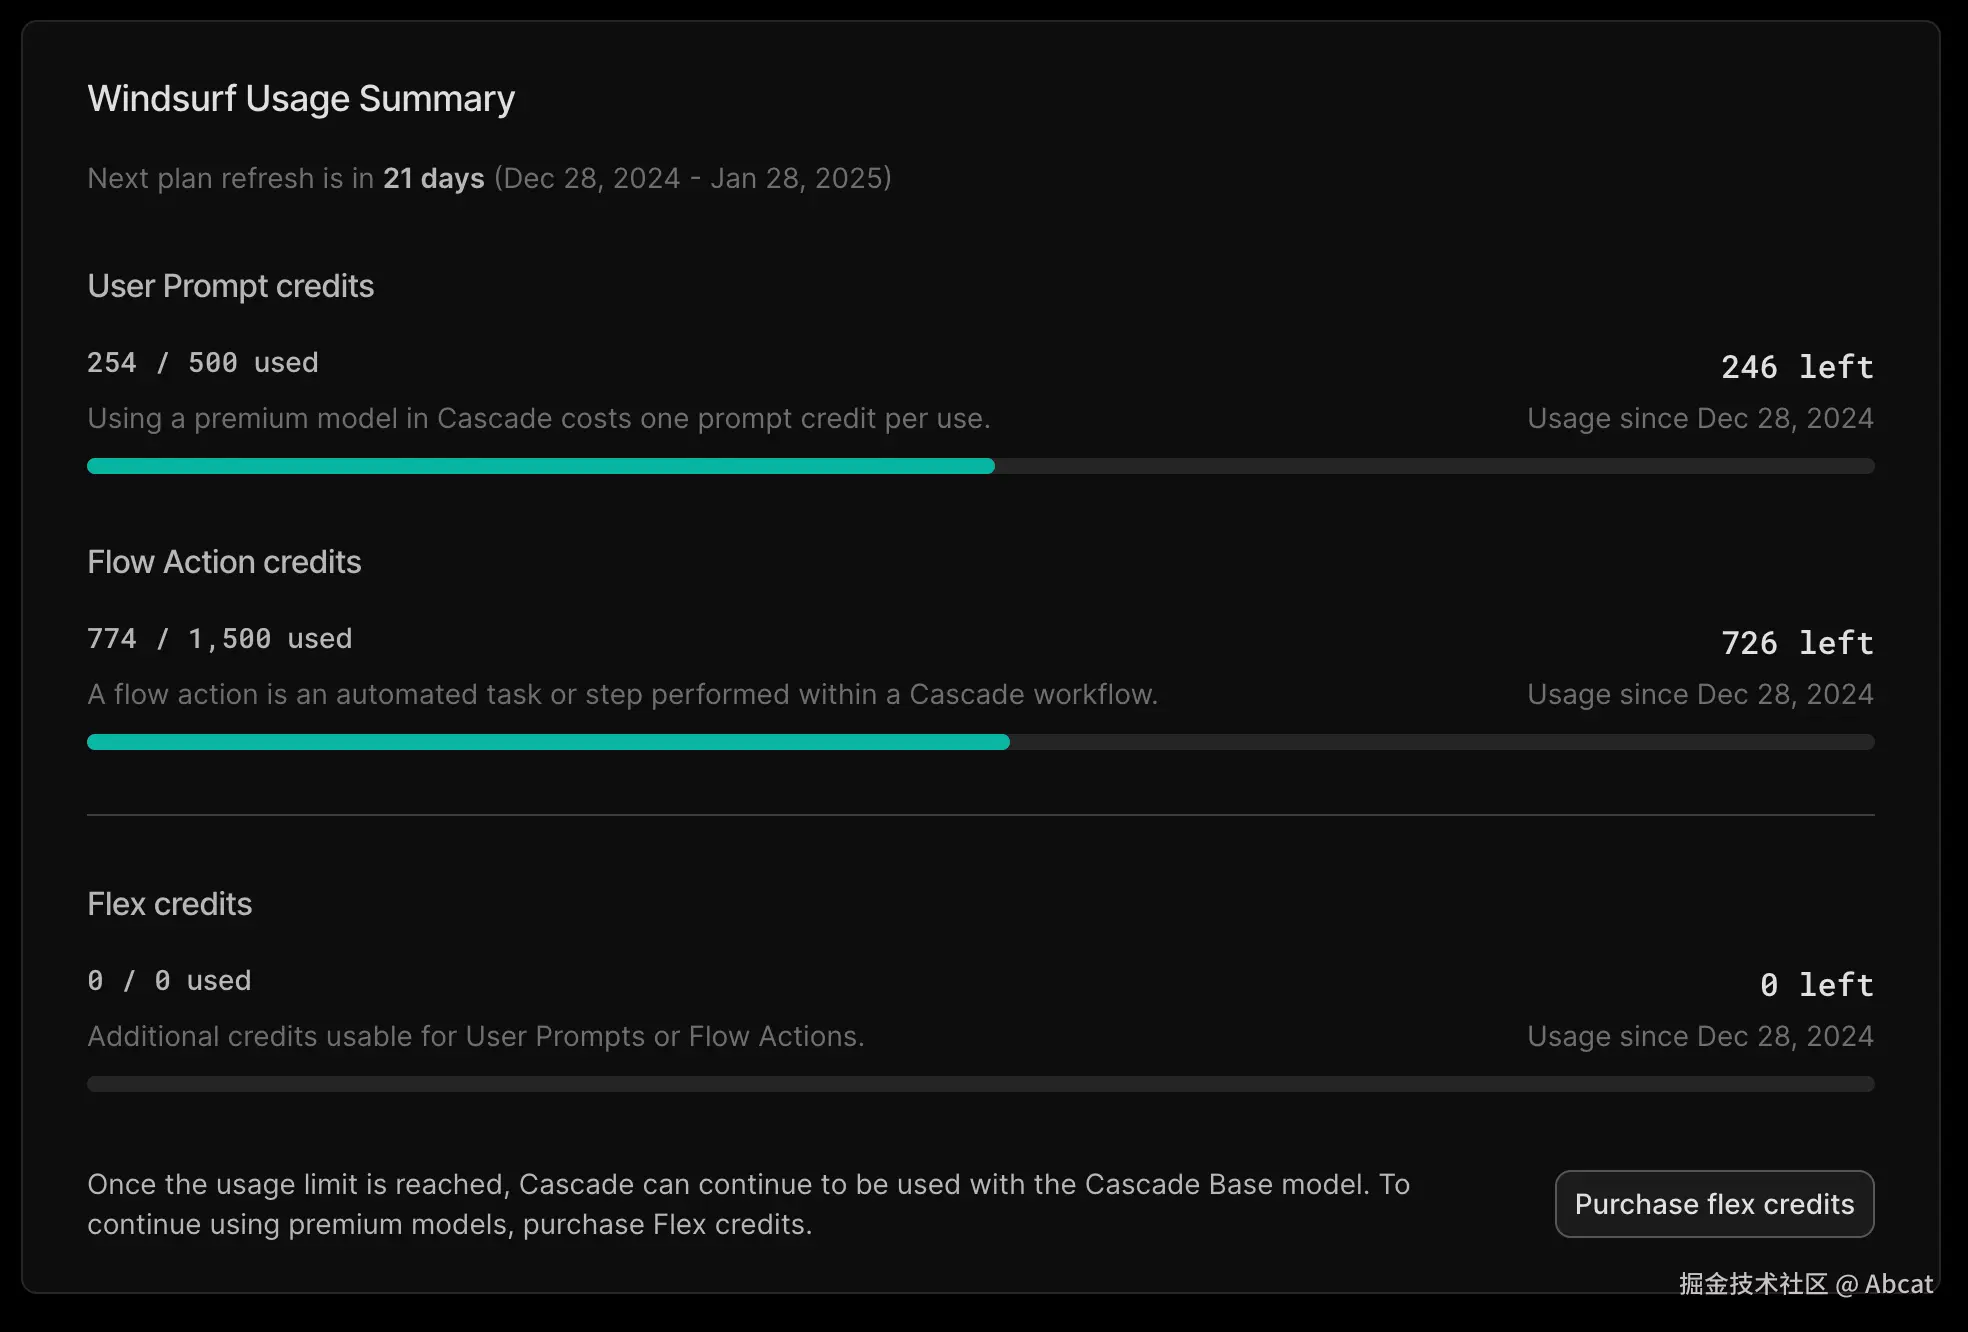Click the usage limit reached notice paragraph

[x=748, y=1204]
